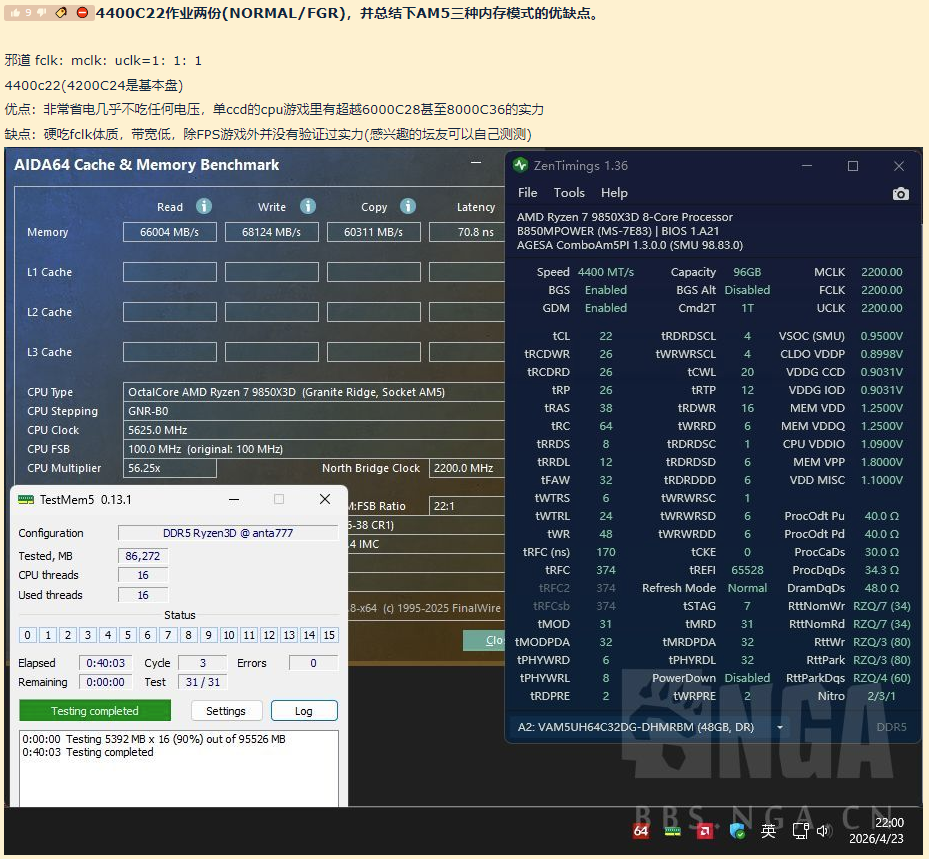The height and width of the screenshot is (859, 929).
Task: Open the Tools menu in ZenTimings
Action: (x=569, y=193)
